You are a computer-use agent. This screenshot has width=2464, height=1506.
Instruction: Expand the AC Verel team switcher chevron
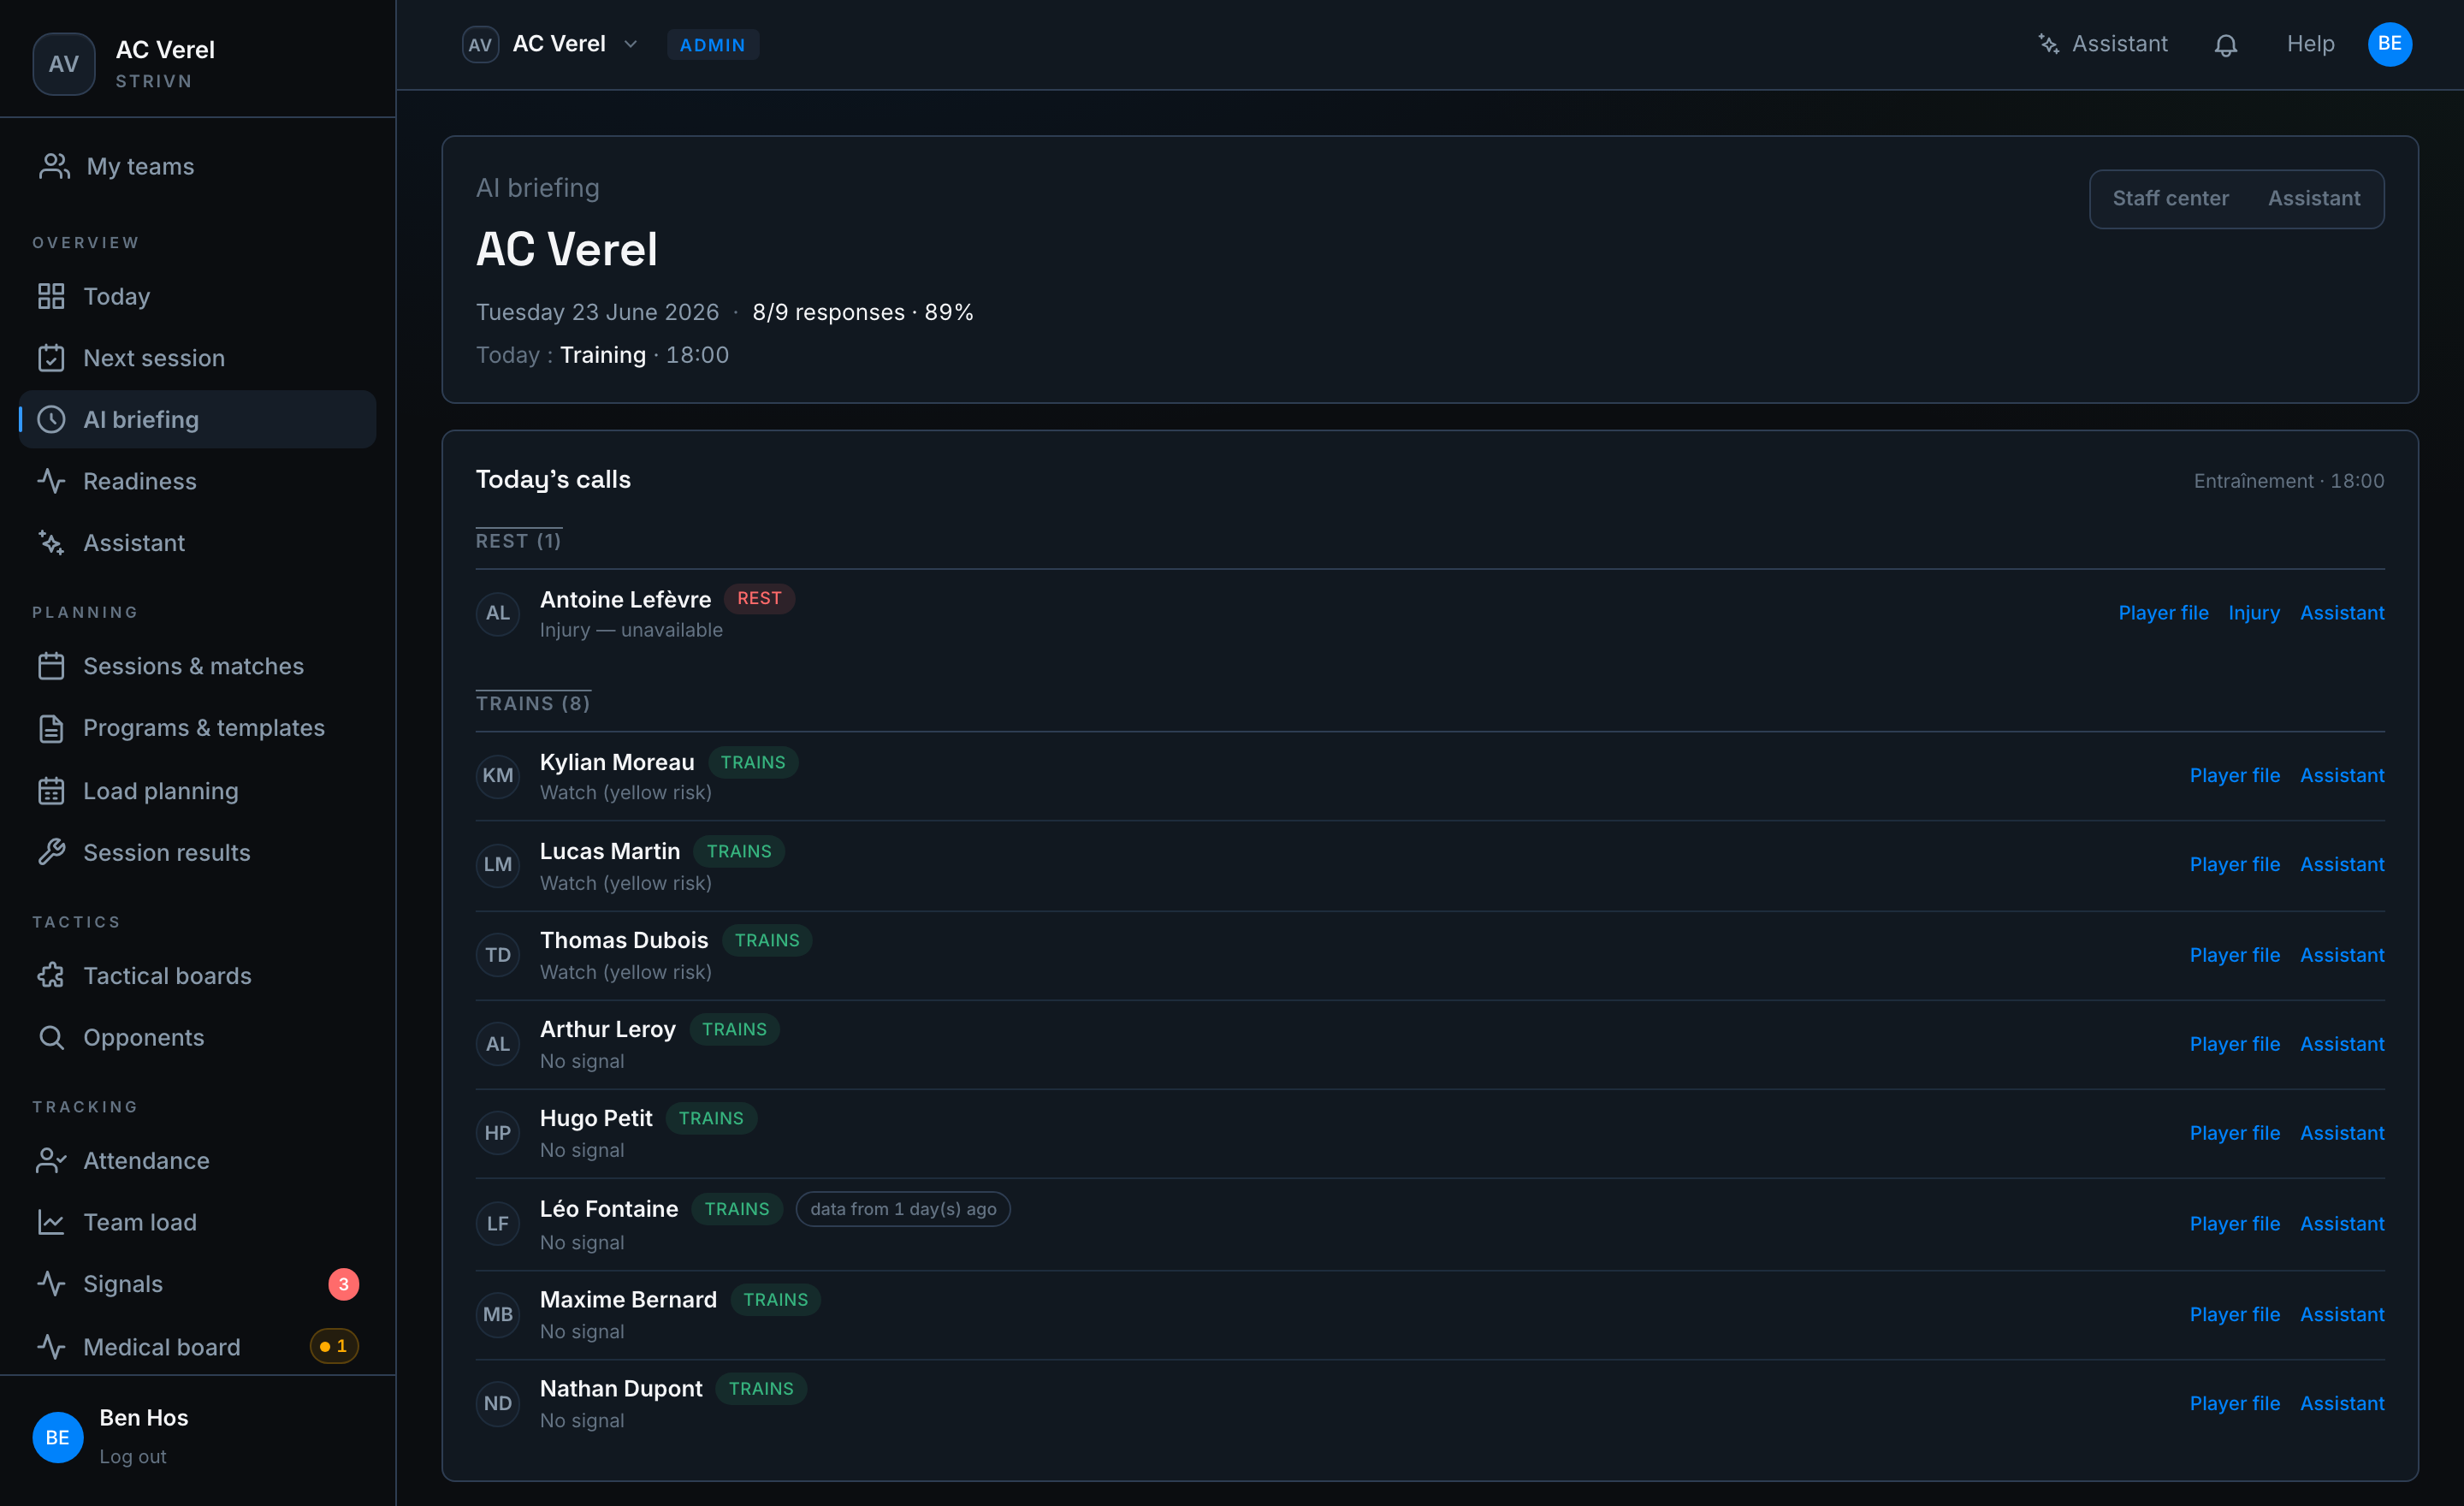click(630, 44)
